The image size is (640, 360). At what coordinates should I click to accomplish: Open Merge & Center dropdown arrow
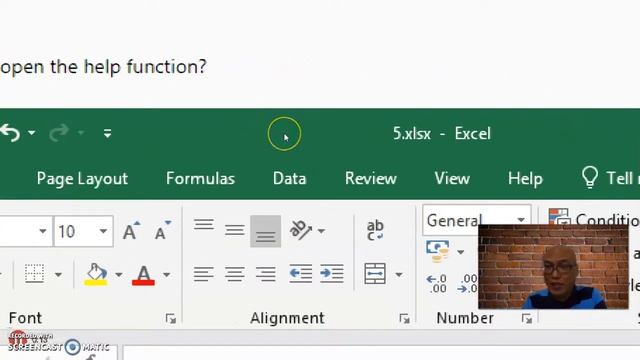point(399,275)
